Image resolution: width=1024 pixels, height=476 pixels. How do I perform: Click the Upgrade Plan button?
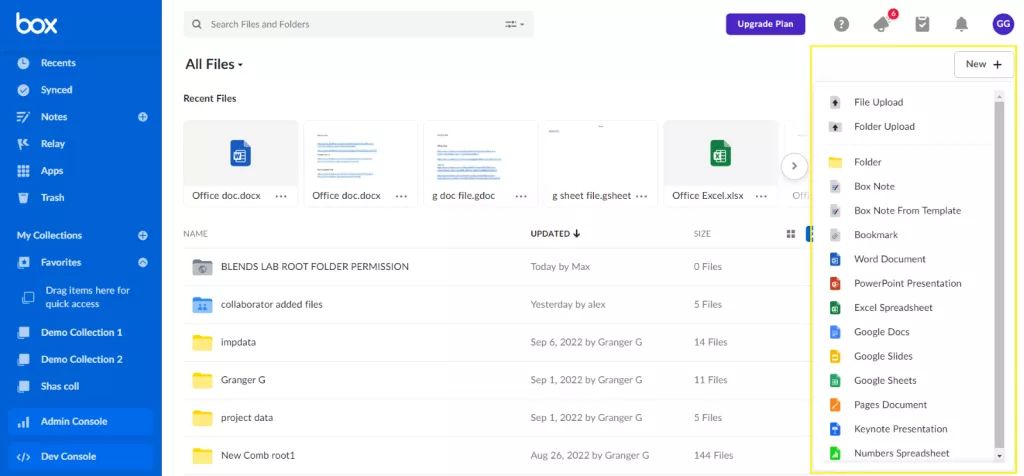tap(765, 24)
